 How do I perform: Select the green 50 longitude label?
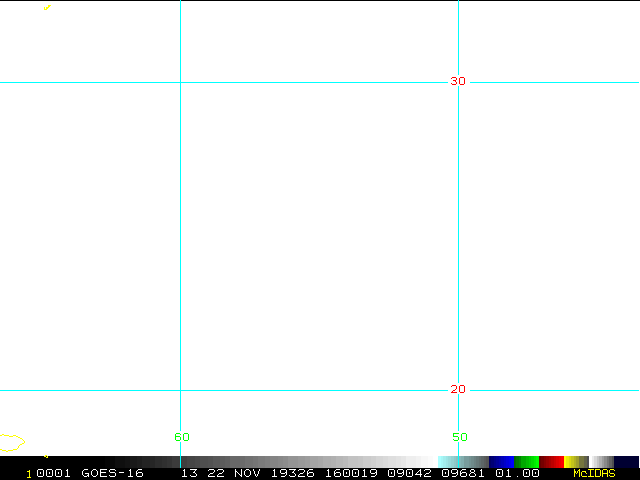click(x=460, y=437)
